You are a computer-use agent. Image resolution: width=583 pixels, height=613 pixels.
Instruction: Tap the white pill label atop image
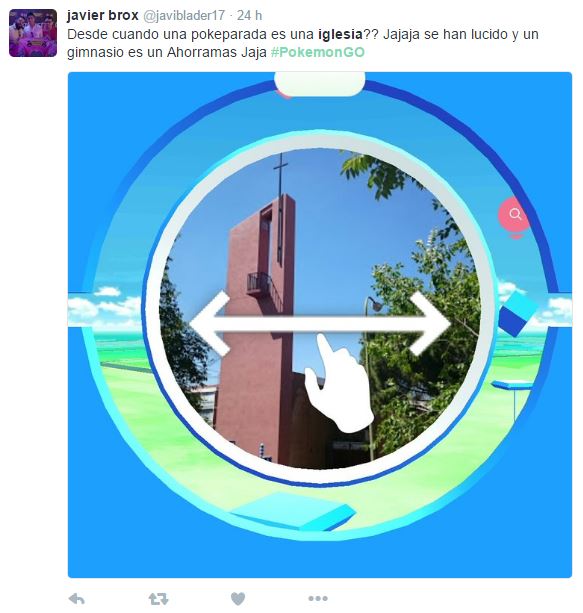click(320, 83)
